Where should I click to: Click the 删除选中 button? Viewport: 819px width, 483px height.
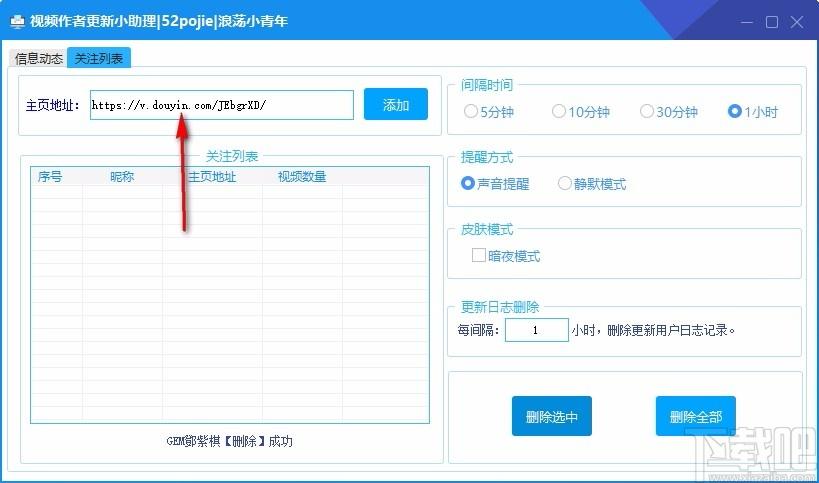552,416
